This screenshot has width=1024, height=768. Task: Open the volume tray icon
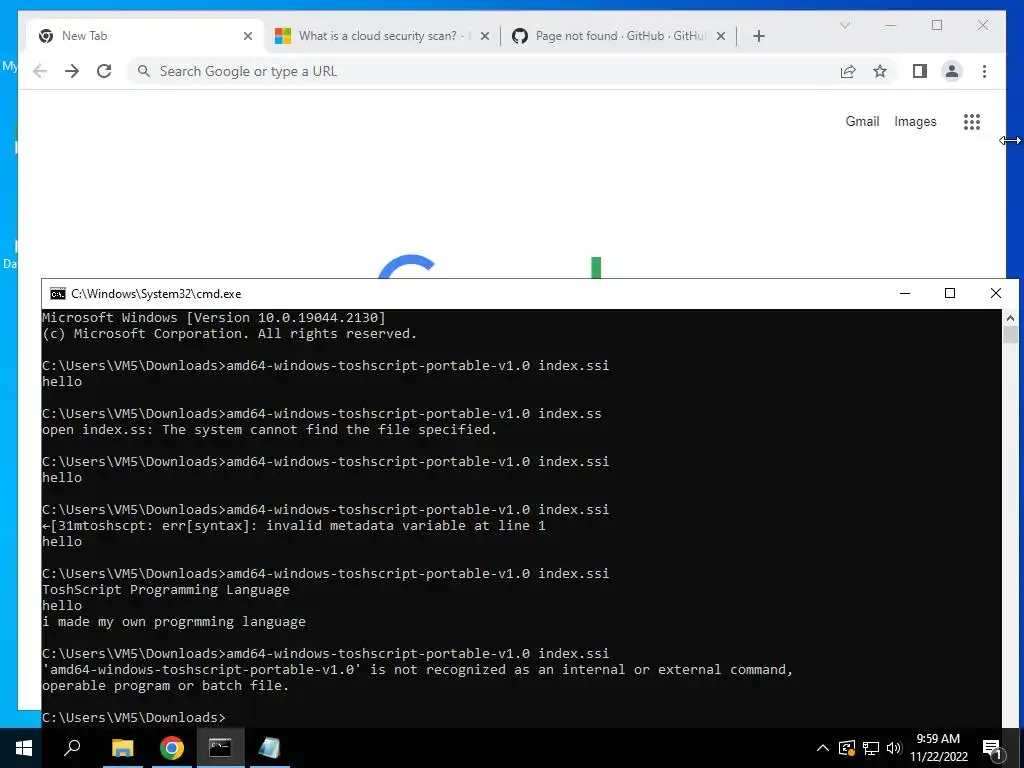[893, 748]
